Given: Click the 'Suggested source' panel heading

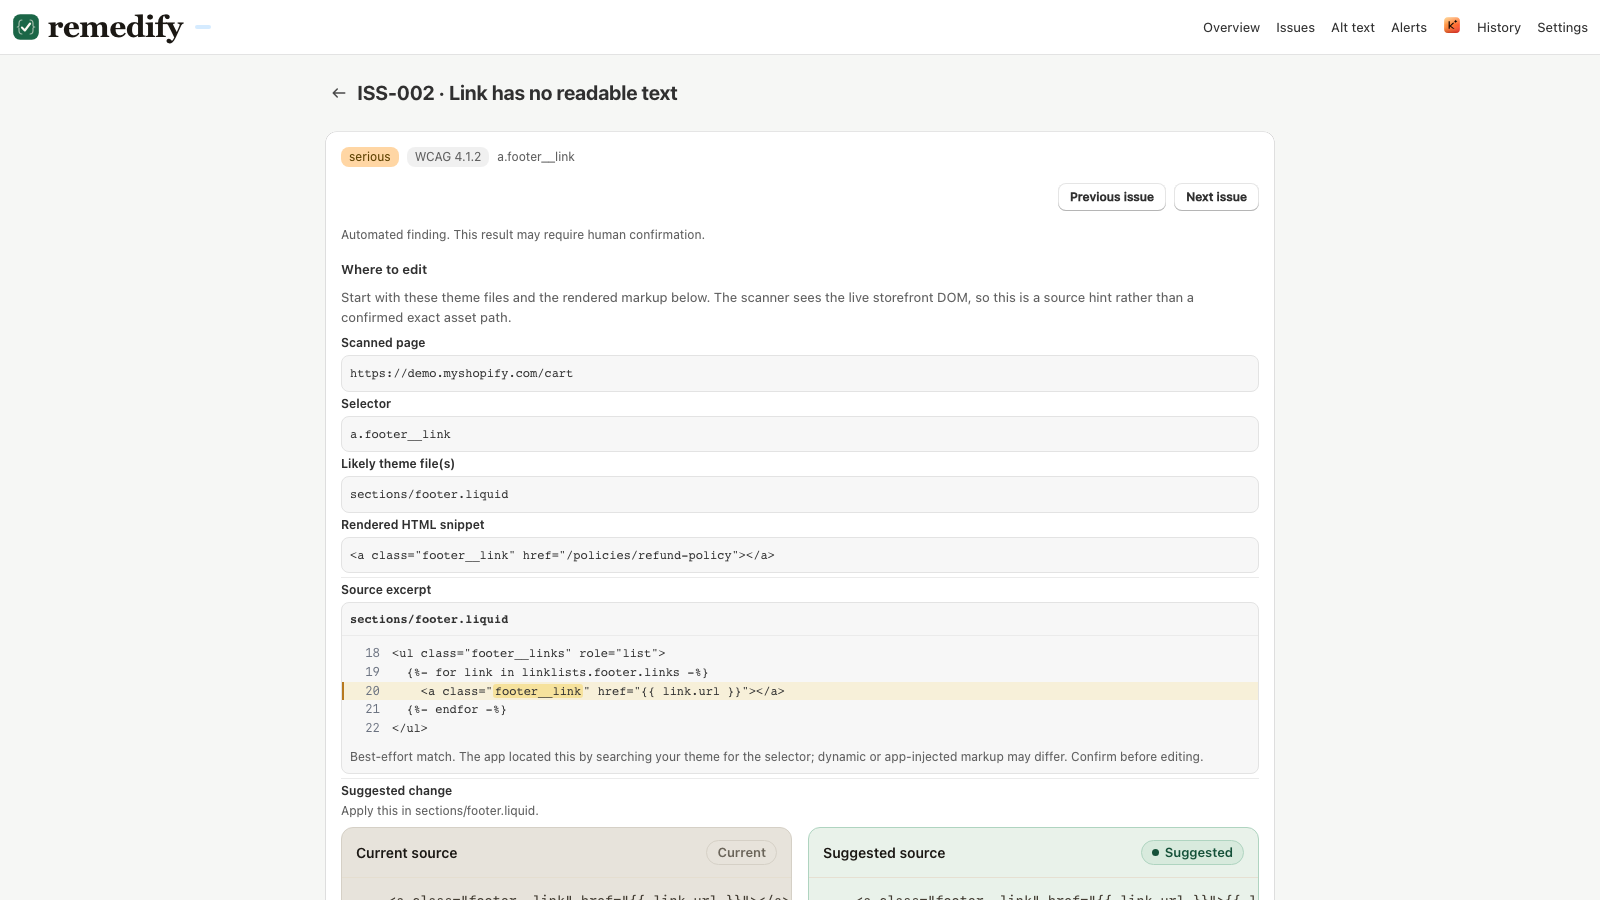Looking at the screenshot, I should click(884, 853).
